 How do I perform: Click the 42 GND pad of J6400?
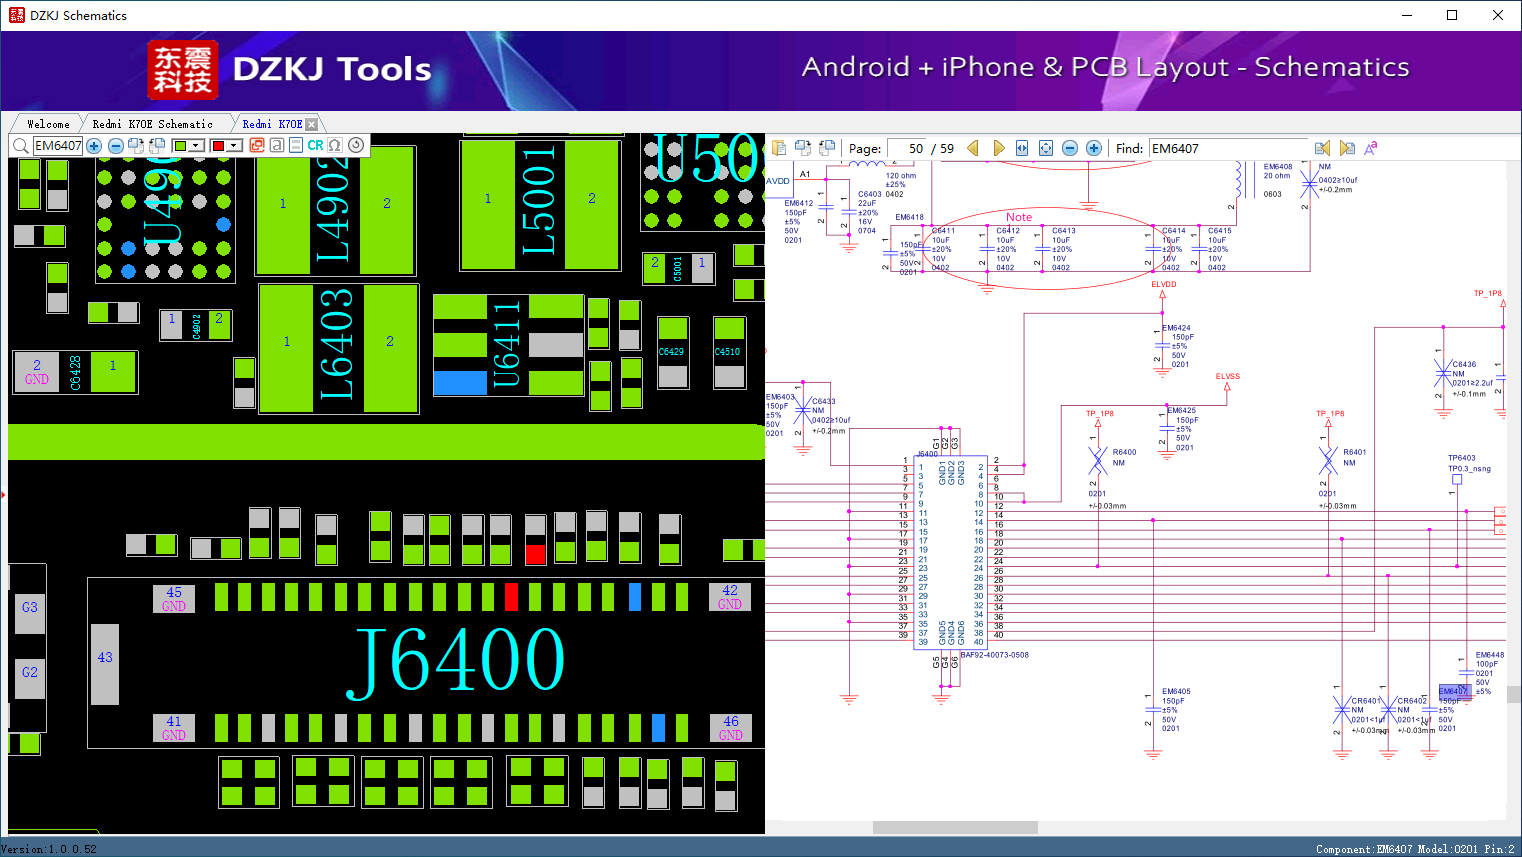click(x=730, y=597)
